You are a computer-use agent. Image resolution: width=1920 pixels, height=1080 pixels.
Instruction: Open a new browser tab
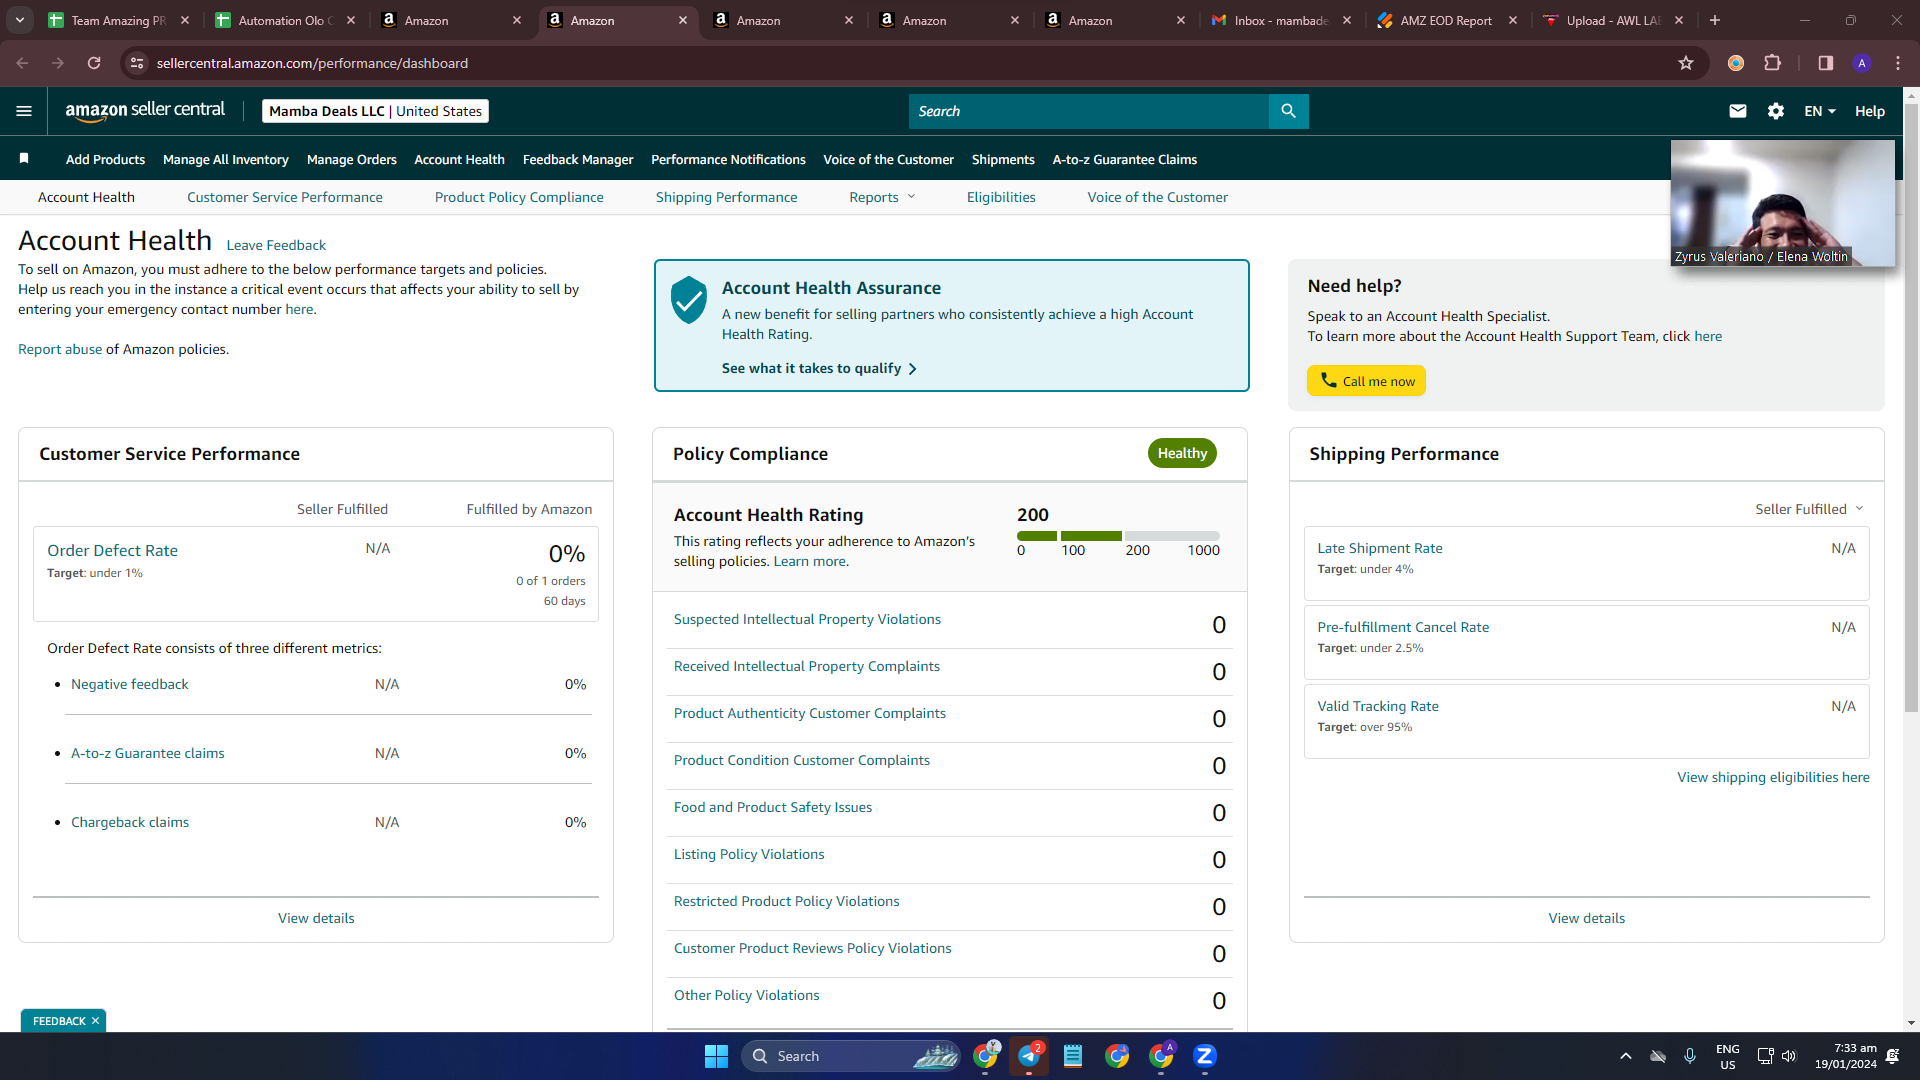(1715, 20)
